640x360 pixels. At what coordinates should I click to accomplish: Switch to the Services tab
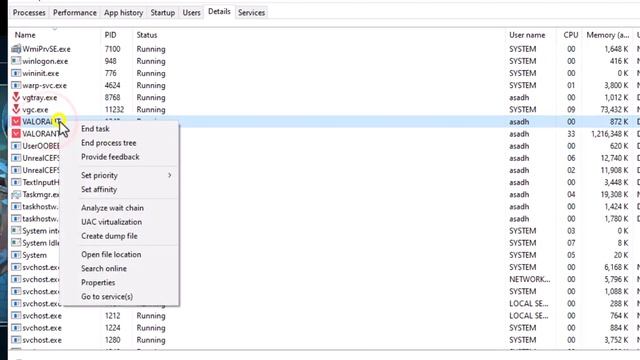(251, 13)
